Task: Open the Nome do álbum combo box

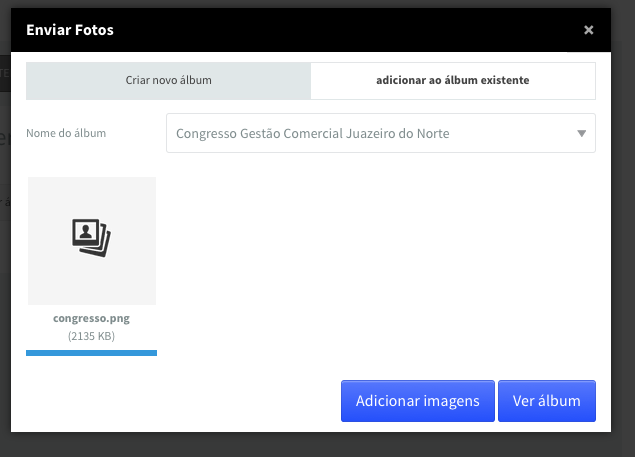Action: pyautogui.click(x=381, y=133)
